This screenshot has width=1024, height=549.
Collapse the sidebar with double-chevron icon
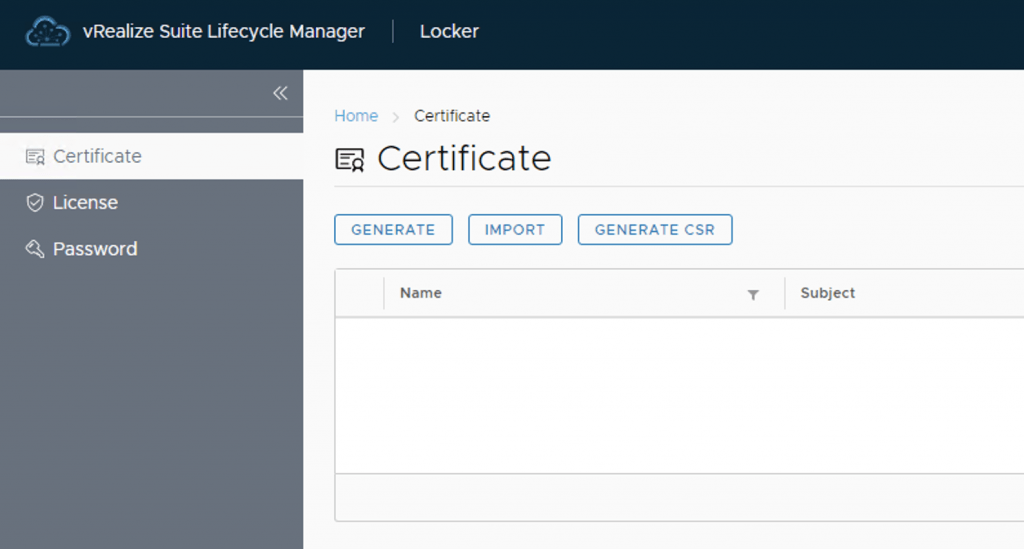[x=280, y=93]
